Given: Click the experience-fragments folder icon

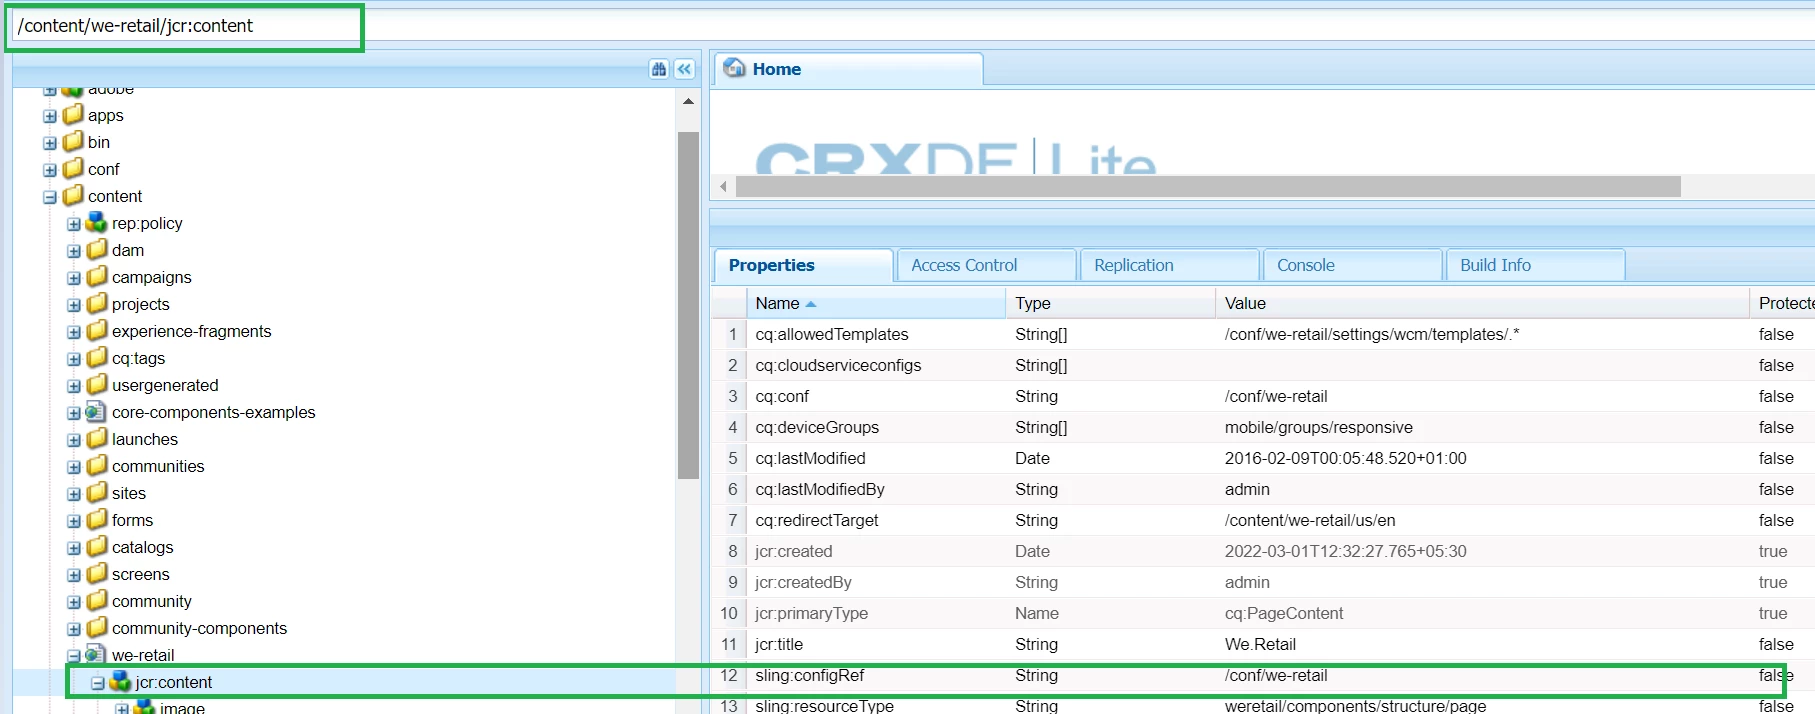Looking at the screenshot, I should click(x=97, y=330).
